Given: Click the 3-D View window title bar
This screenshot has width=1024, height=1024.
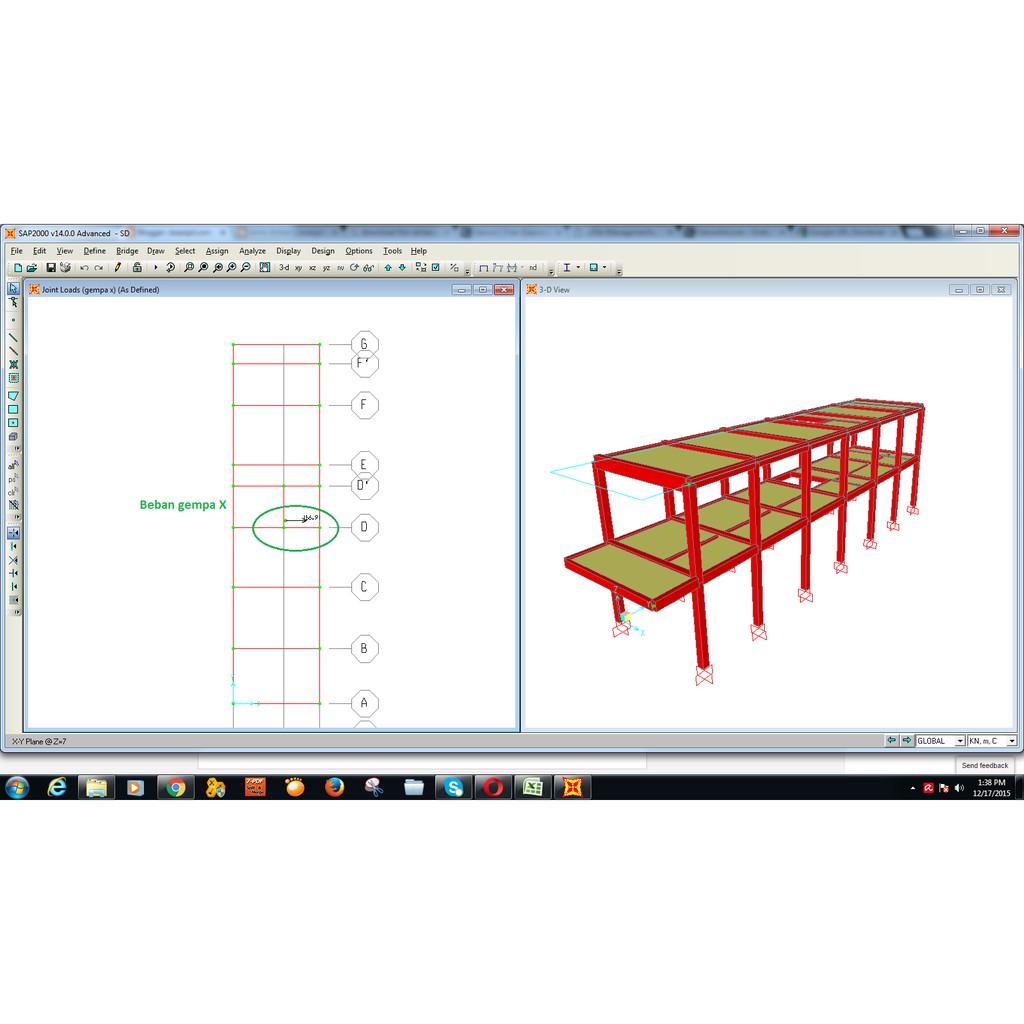Looking at the screenshot, I should (769, 289).
